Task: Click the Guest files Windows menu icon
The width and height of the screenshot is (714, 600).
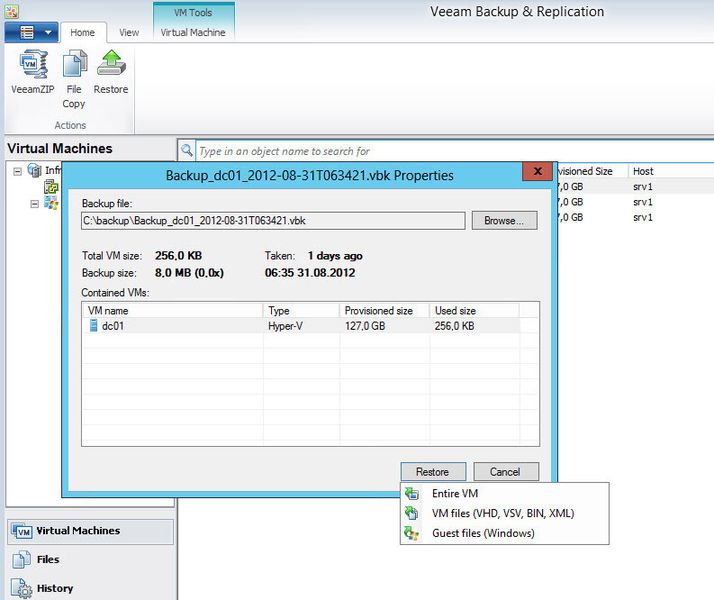Action: (412, 533)
